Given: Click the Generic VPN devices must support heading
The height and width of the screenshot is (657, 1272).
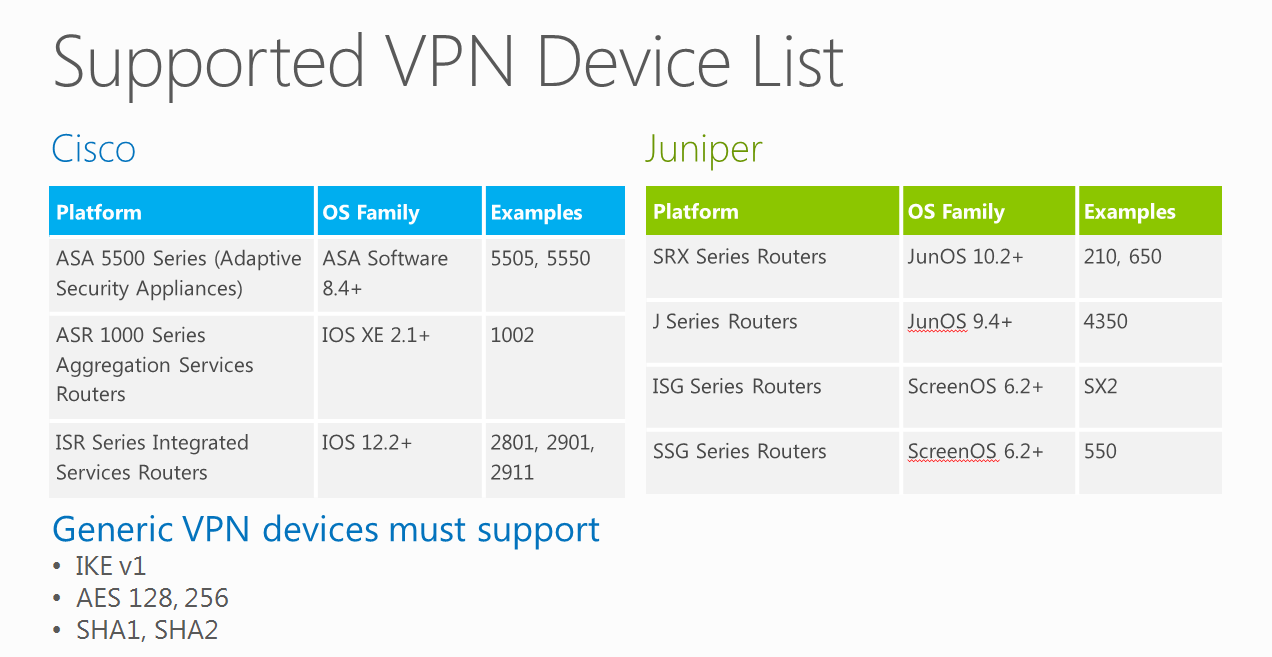Looking at the screenshot, I should (326, 529).
